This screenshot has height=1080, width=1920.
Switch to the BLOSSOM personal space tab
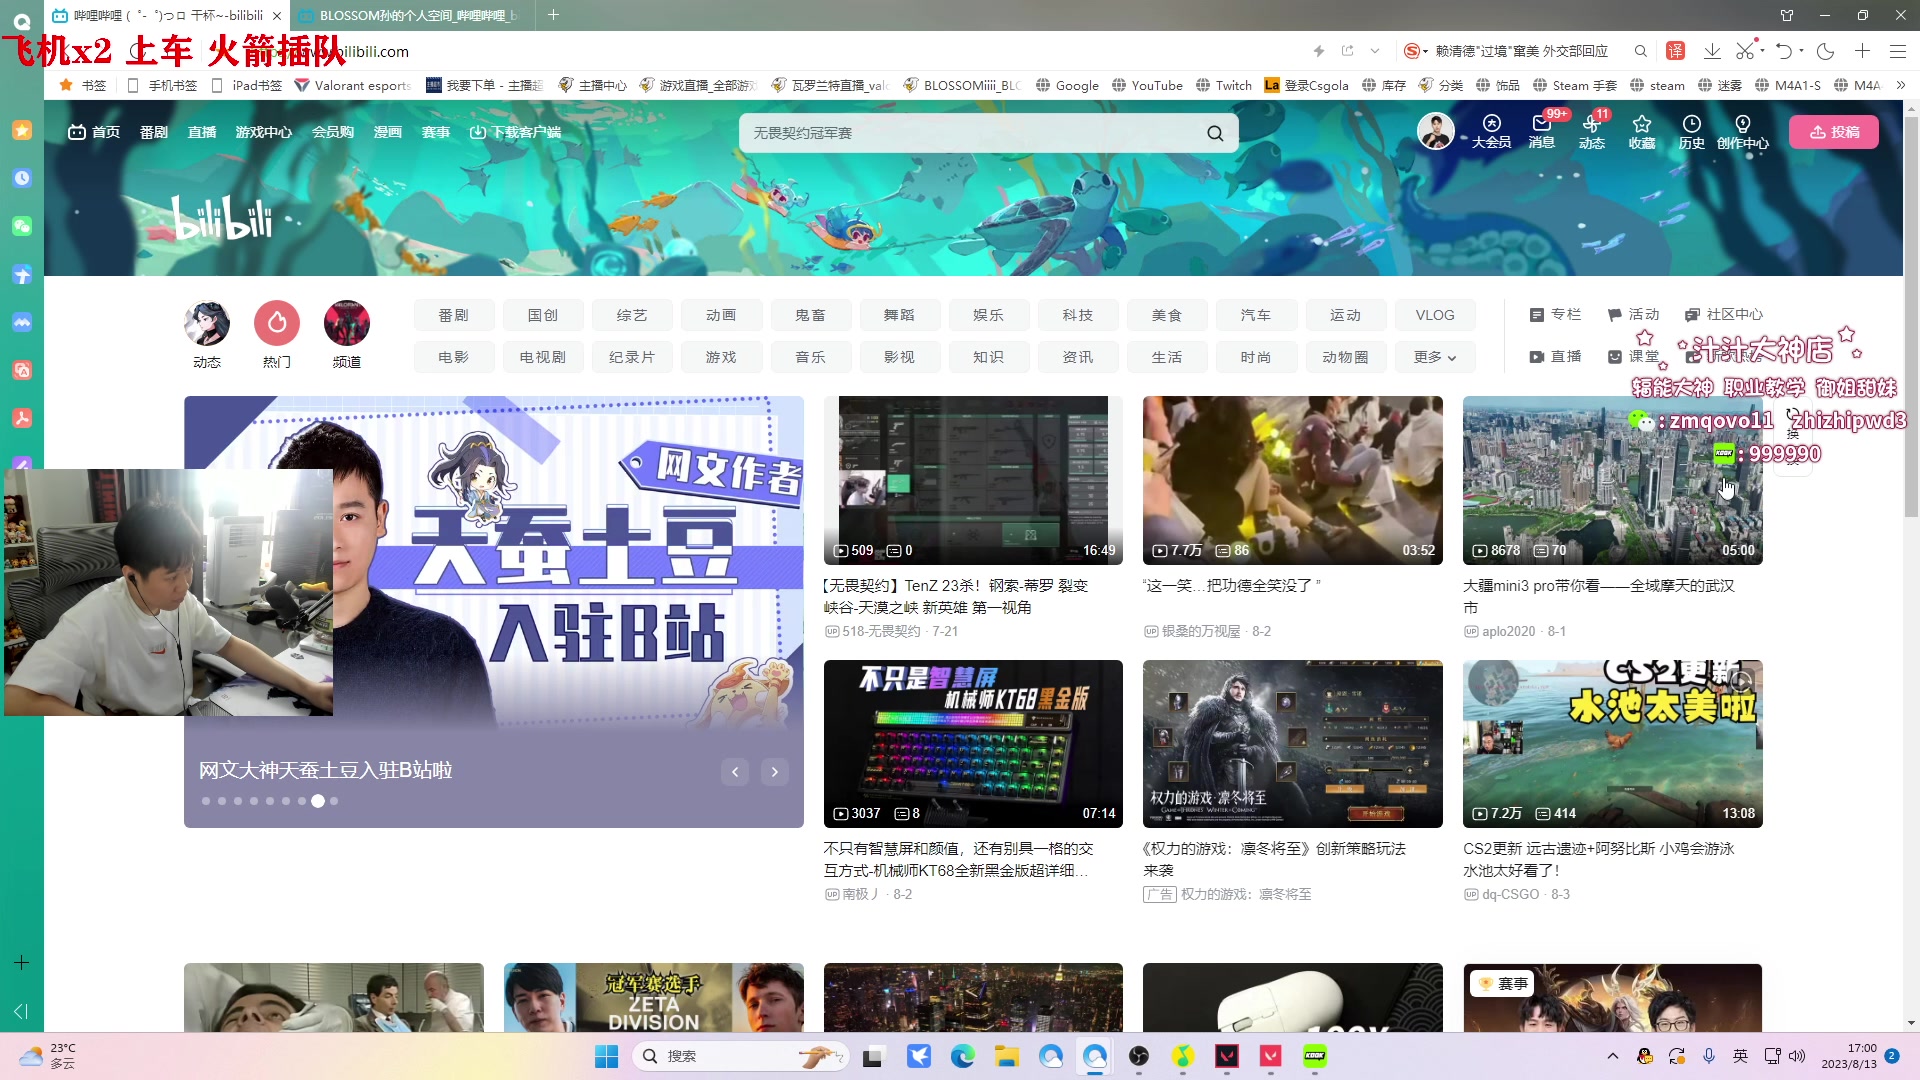410,15
